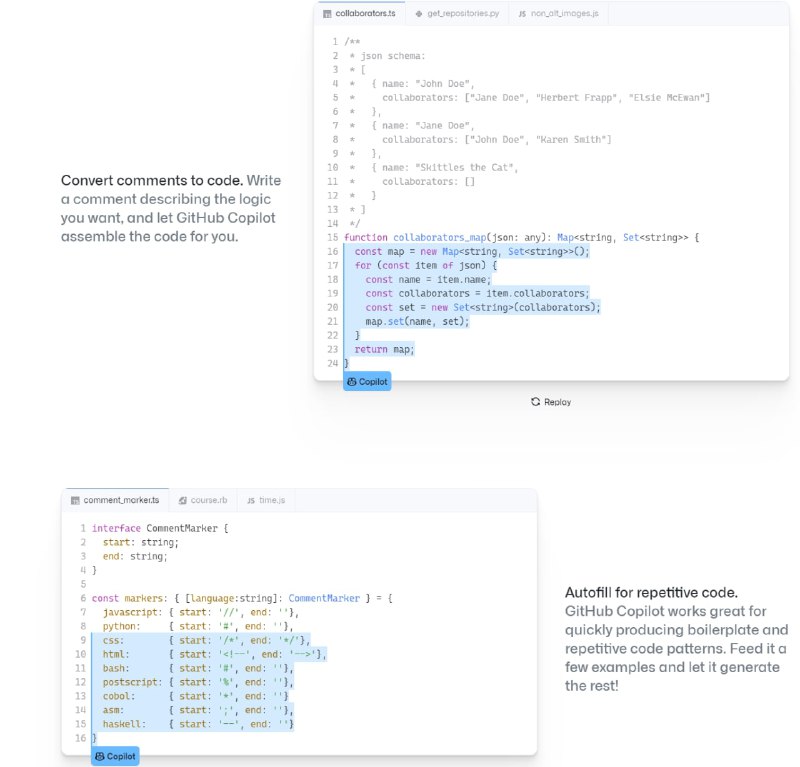800x767 pixels.
Task: Click the haskell marker entry line
Action: pyautogui.click(x=198, y=724)
